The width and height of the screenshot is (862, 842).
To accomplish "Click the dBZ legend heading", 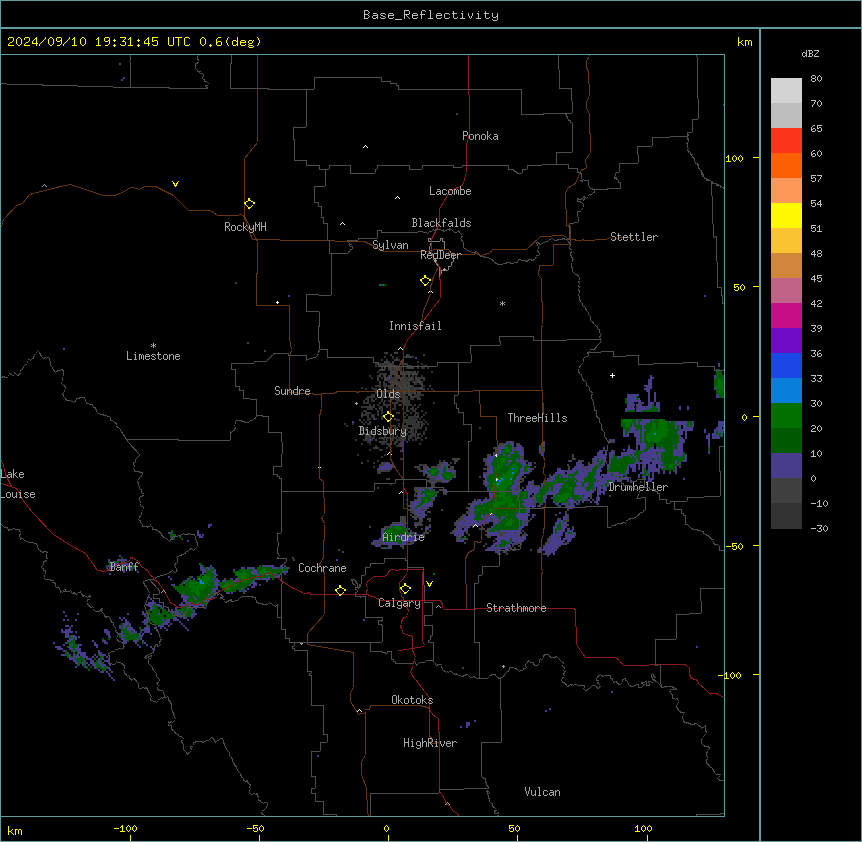I will coord(810,53).
